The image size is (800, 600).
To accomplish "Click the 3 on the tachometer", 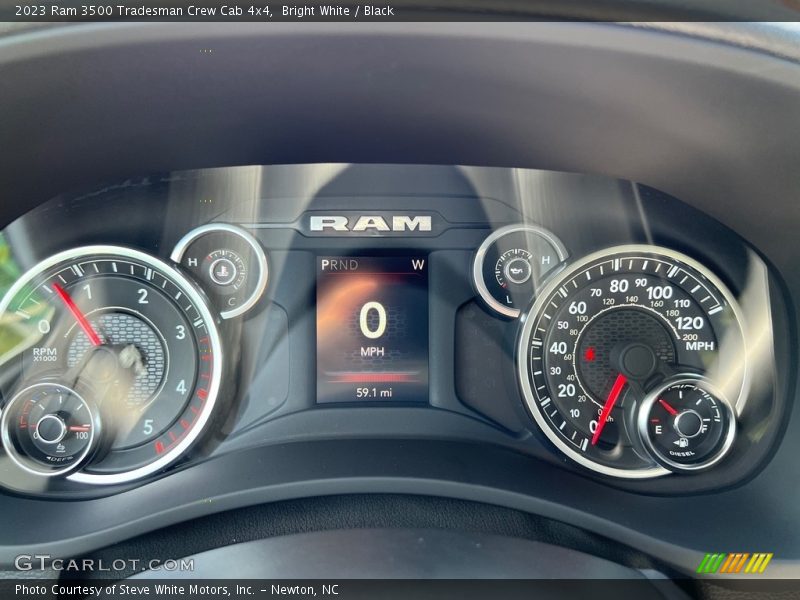I will tap(180, 332).
